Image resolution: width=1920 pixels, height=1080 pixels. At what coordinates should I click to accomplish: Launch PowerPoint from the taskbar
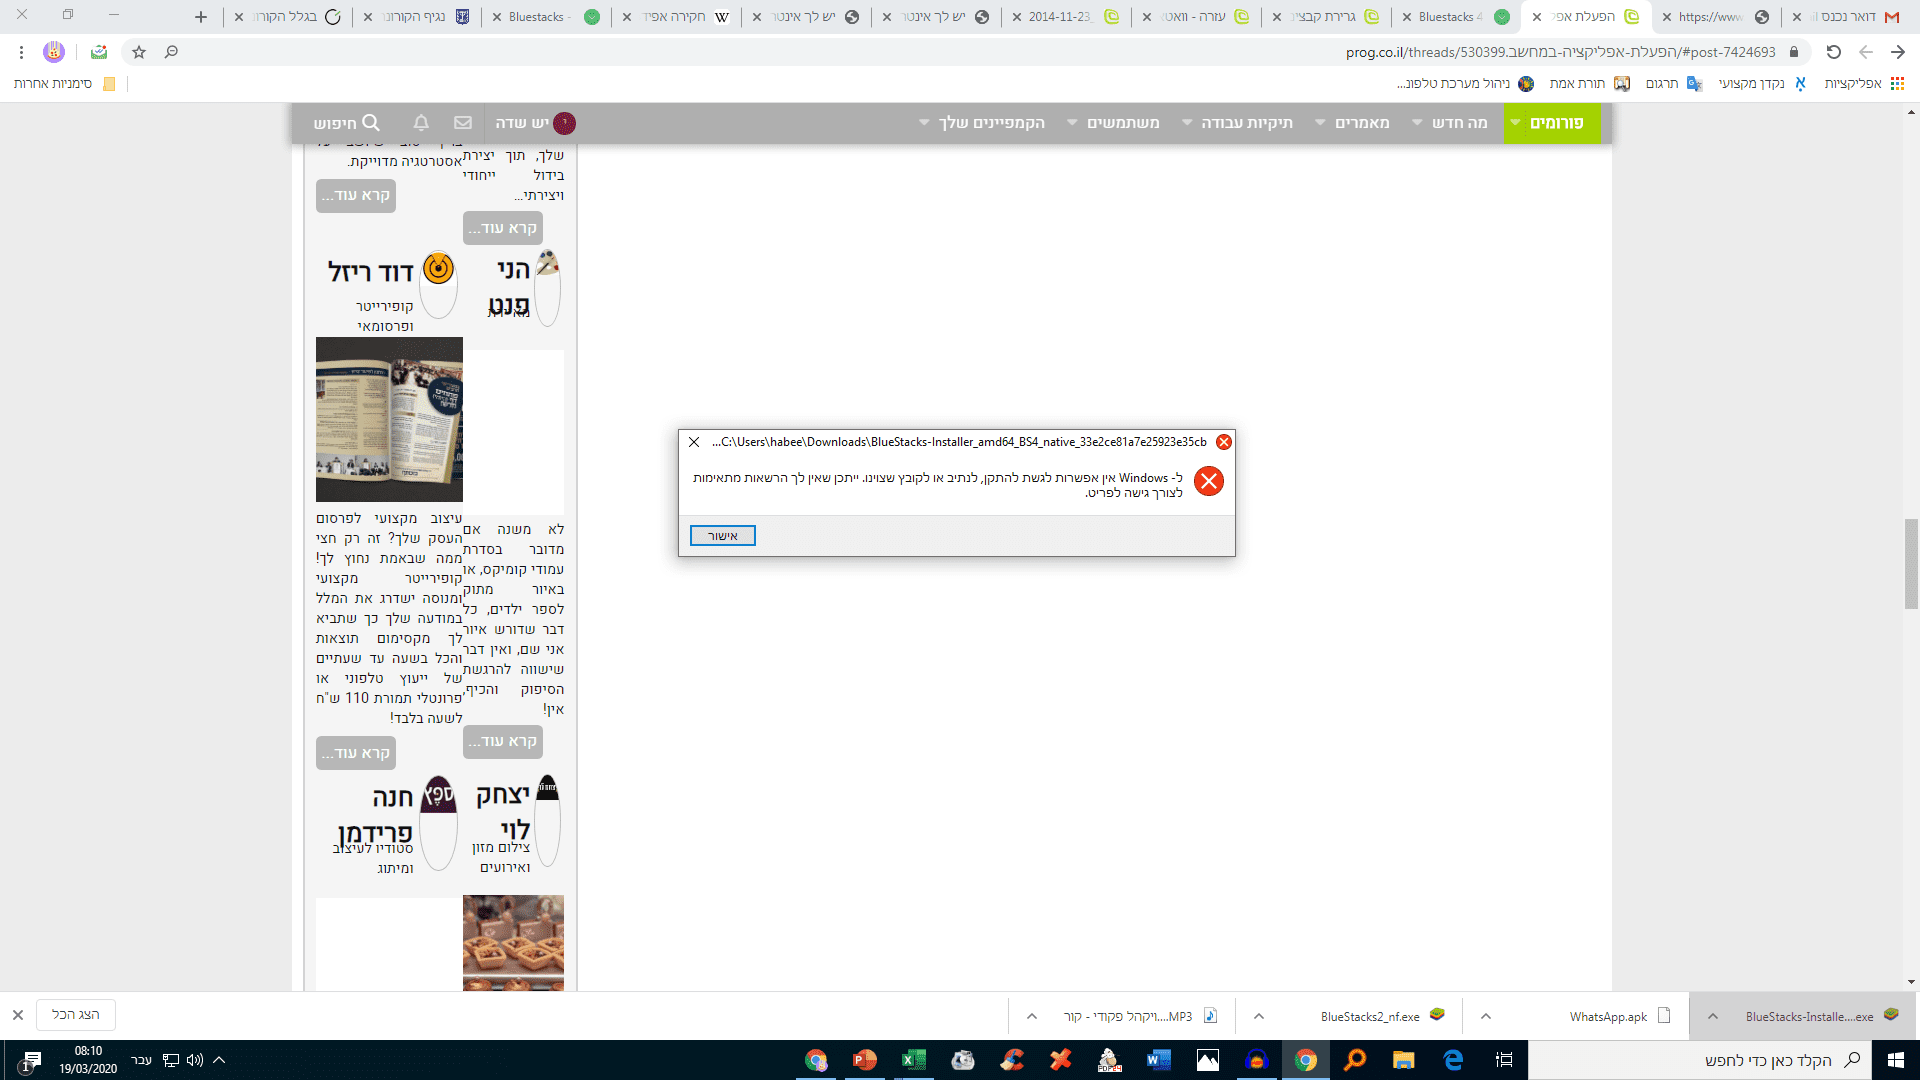[x=864, y=1060]
